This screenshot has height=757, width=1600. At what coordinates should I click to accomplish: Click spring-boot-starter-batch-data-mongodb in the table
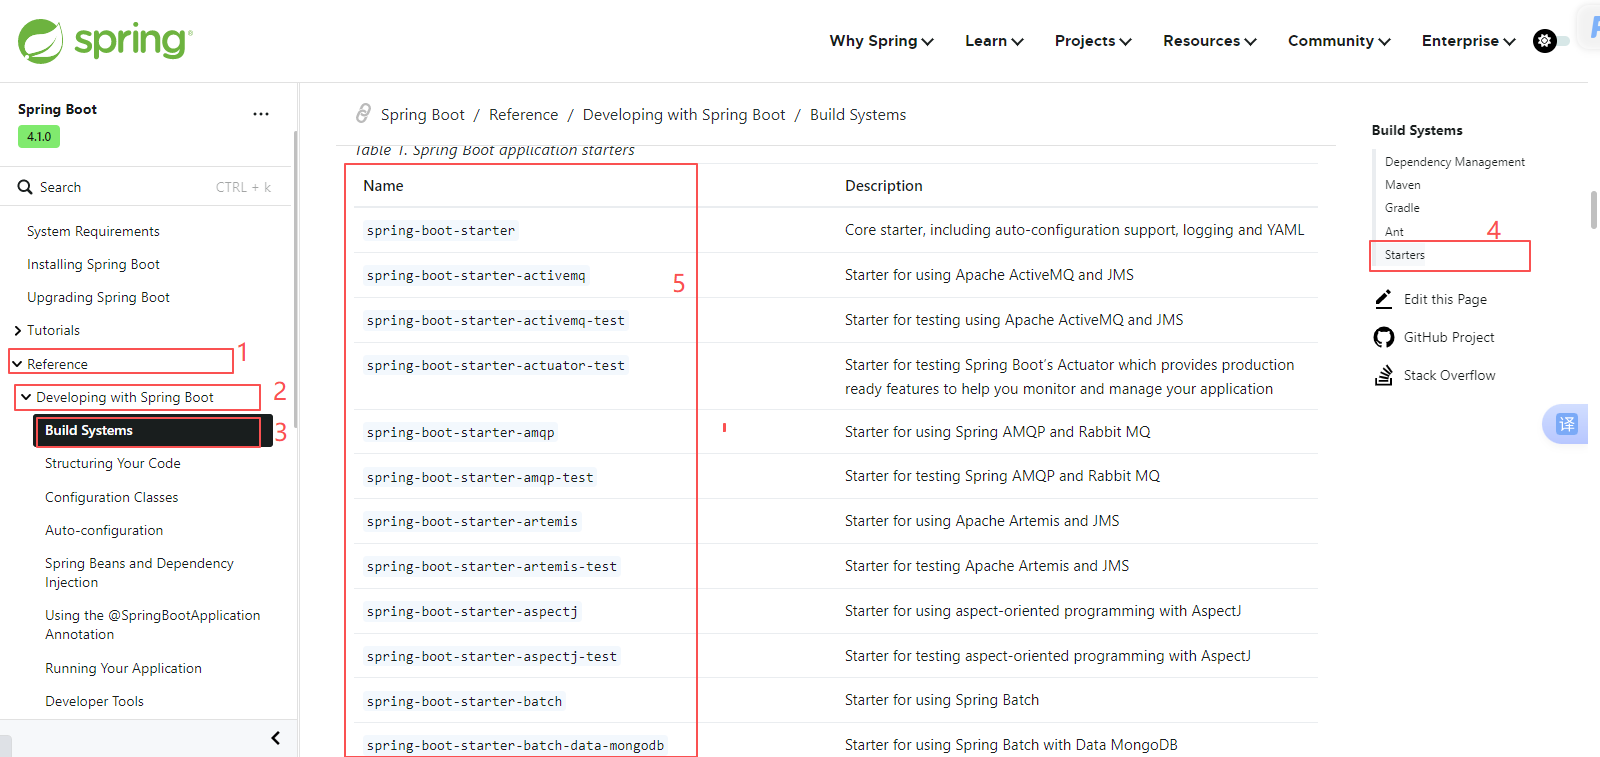[515, 745]
